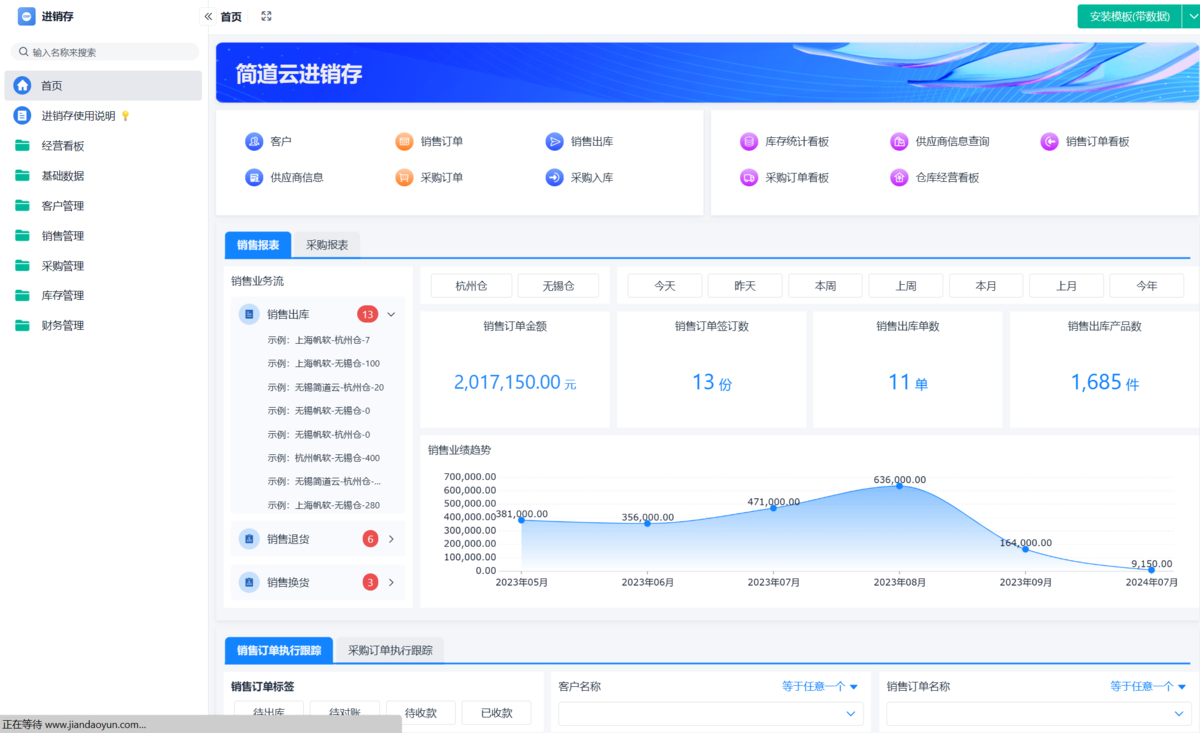
Task: Open the 销售订单 shortcut icon
Action: coord(404,142)
